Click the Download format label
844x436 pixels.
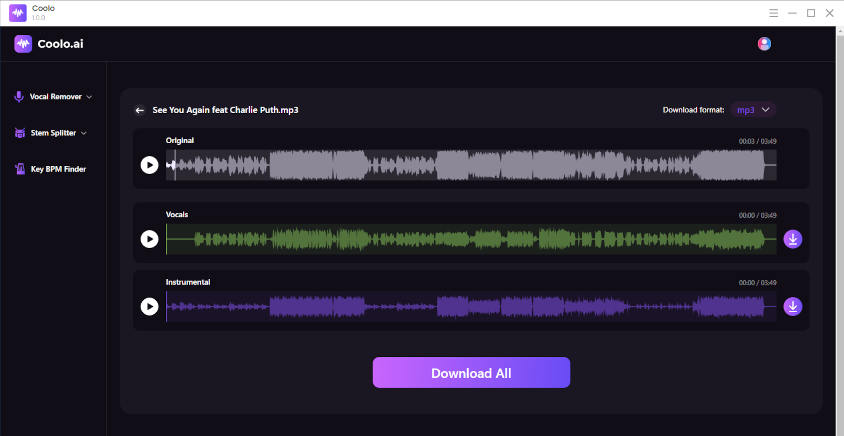pos(693,110)
